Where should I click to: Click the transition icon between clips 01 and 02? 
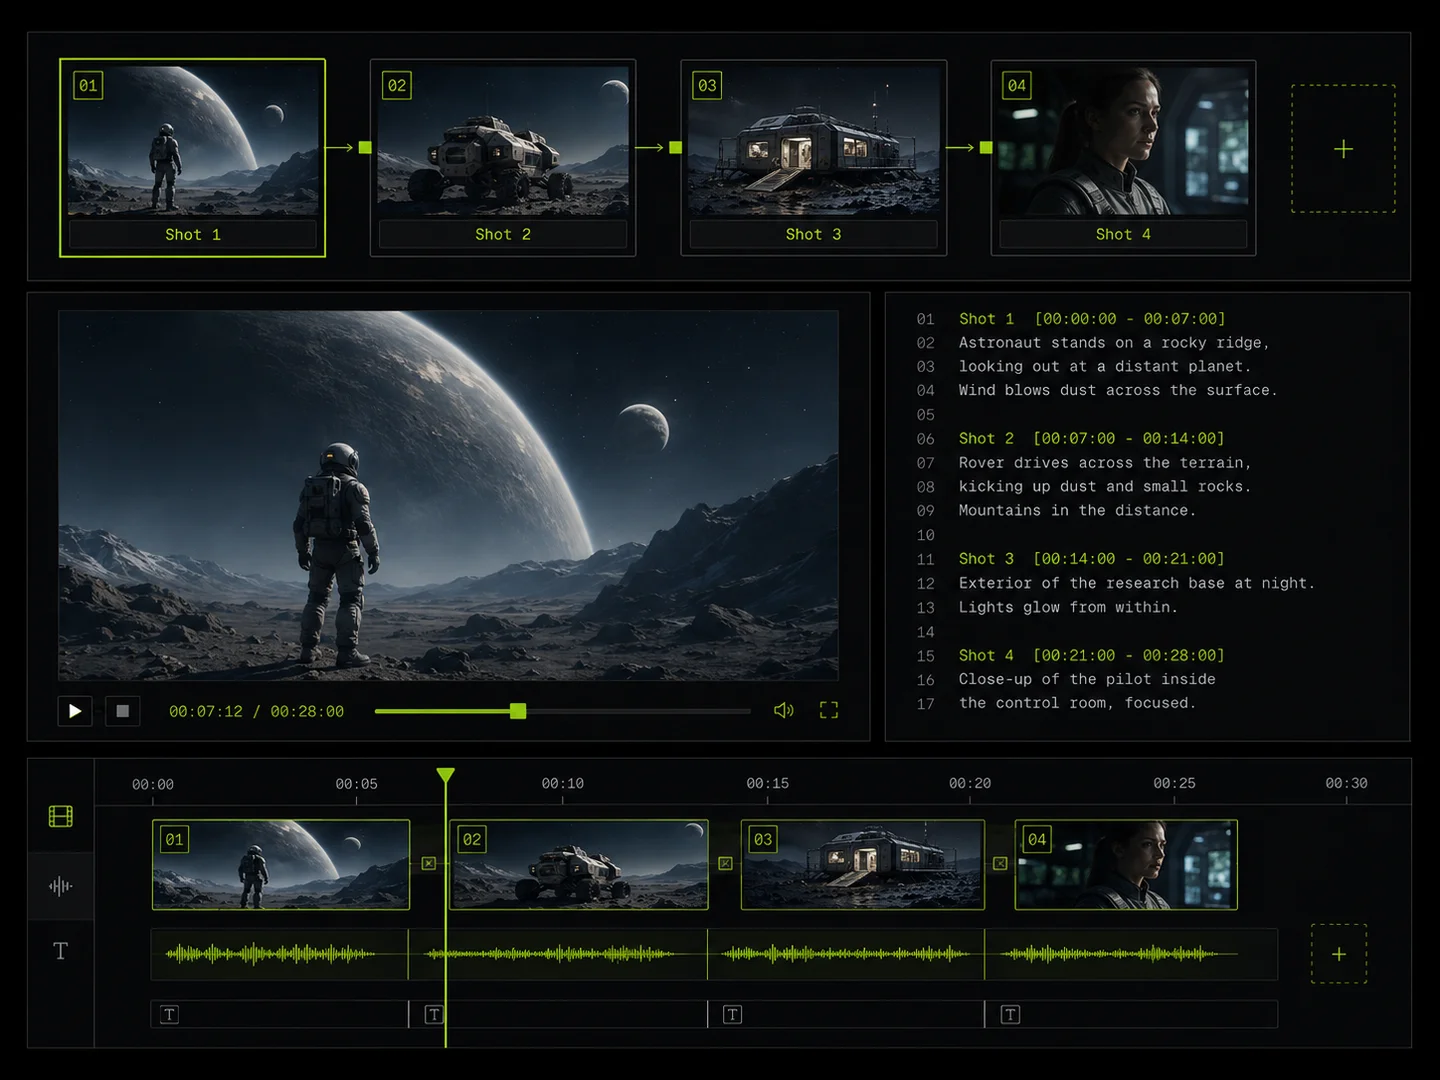tap(429, 863)
